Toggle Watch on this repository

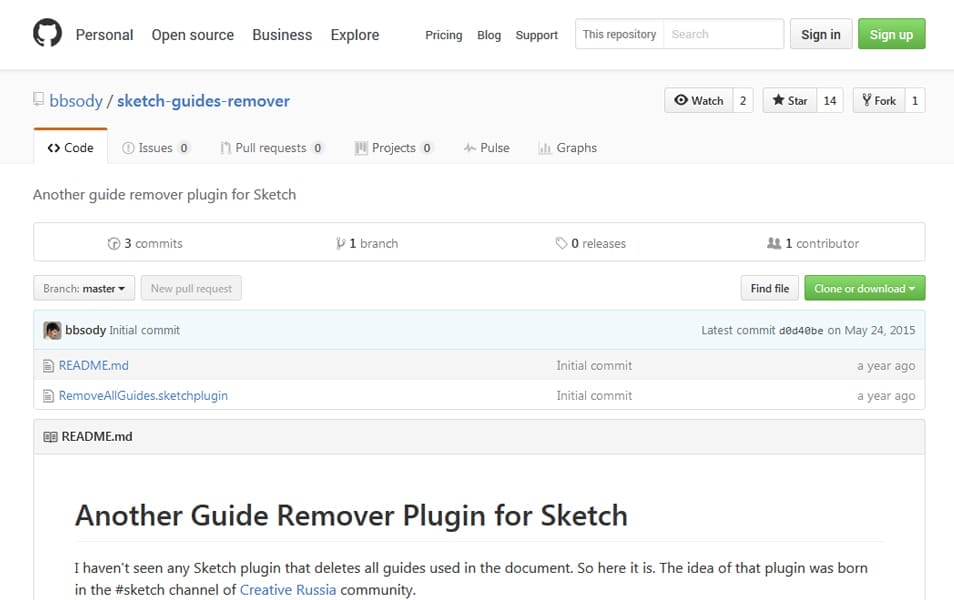(700, 100)
